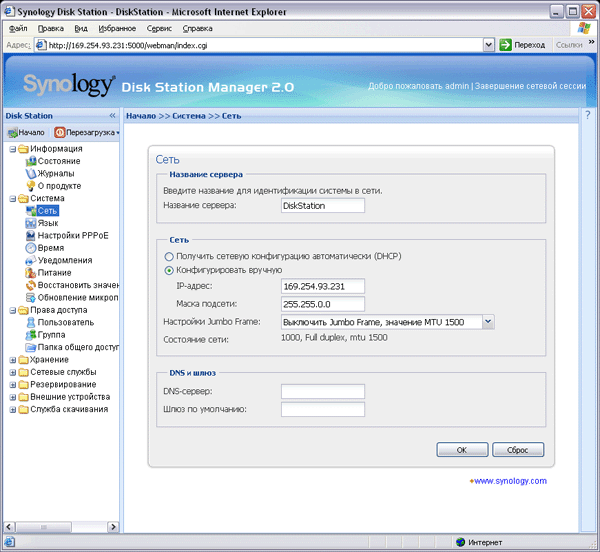Open the Папка общего доступа shared folder icon

click(31, 347)
